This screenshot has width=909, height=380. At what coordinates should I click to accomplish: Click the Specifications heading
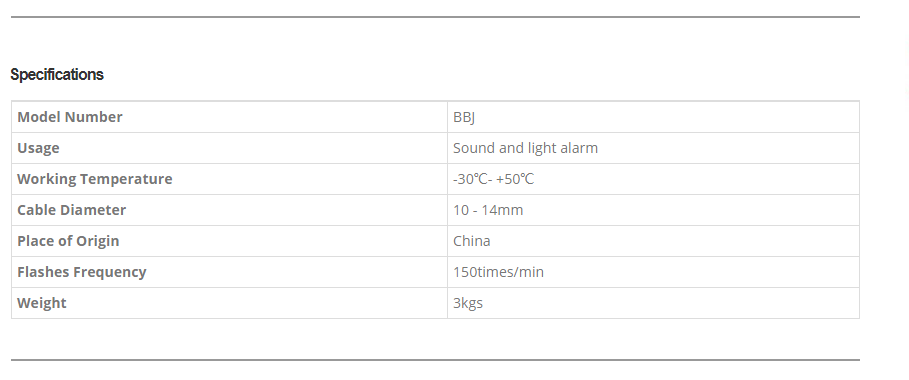tap(57, 74)
